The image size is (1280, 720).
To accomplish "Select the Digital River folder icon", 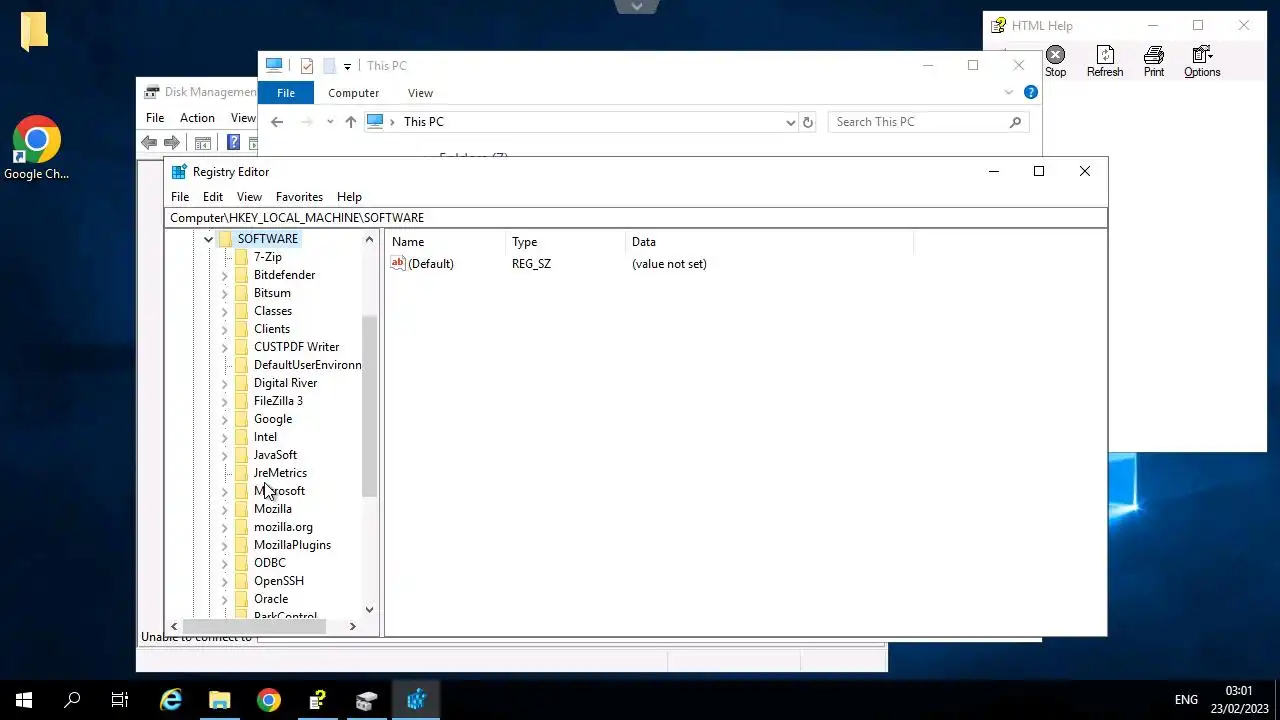I will 241,383.
